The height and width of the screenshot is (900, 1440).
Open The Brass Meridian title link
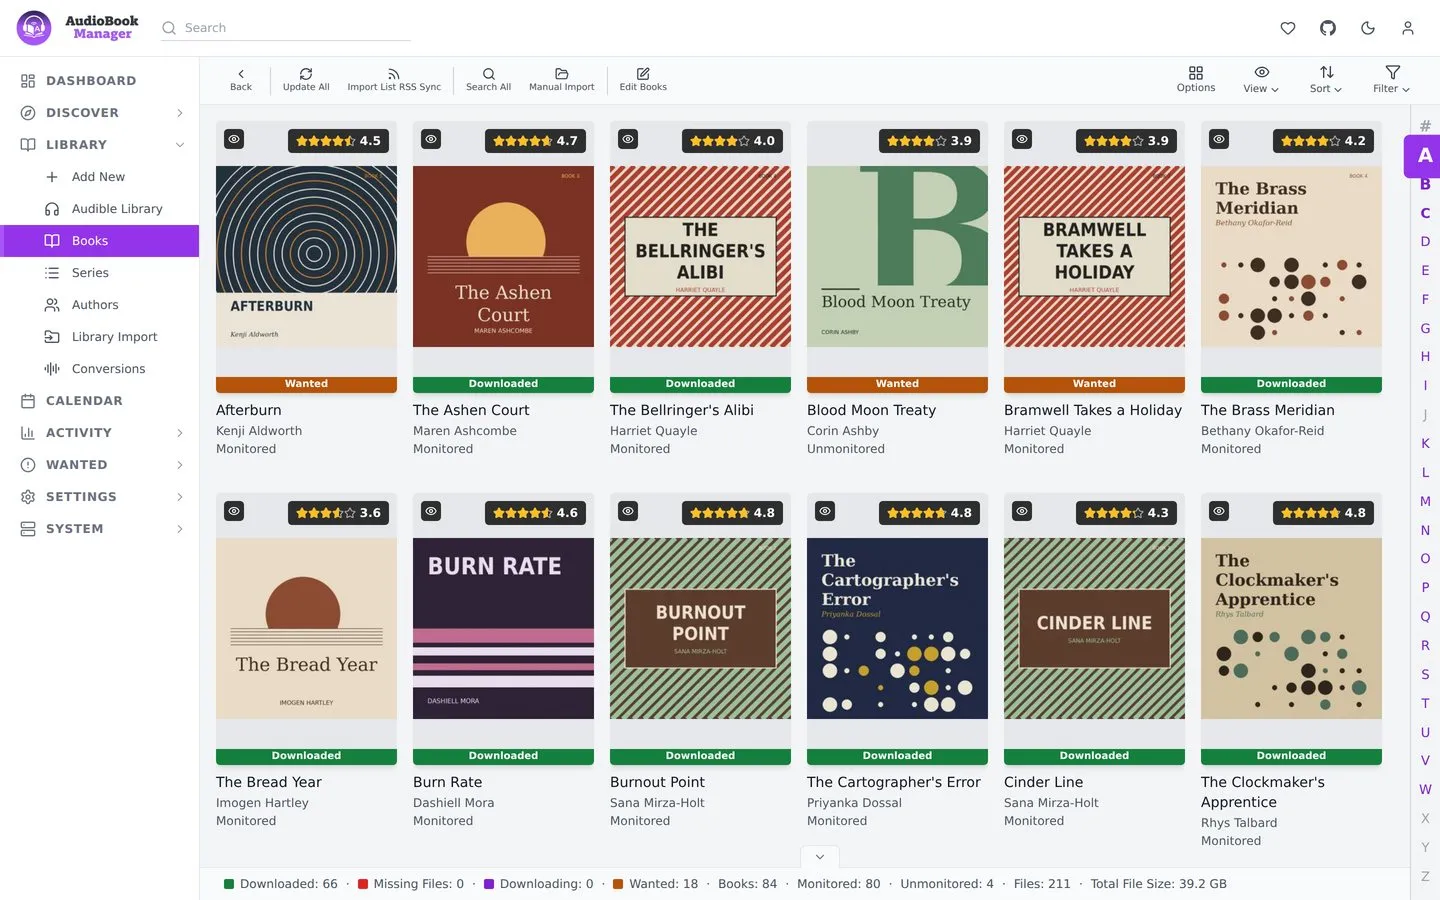coord(1267,410)
